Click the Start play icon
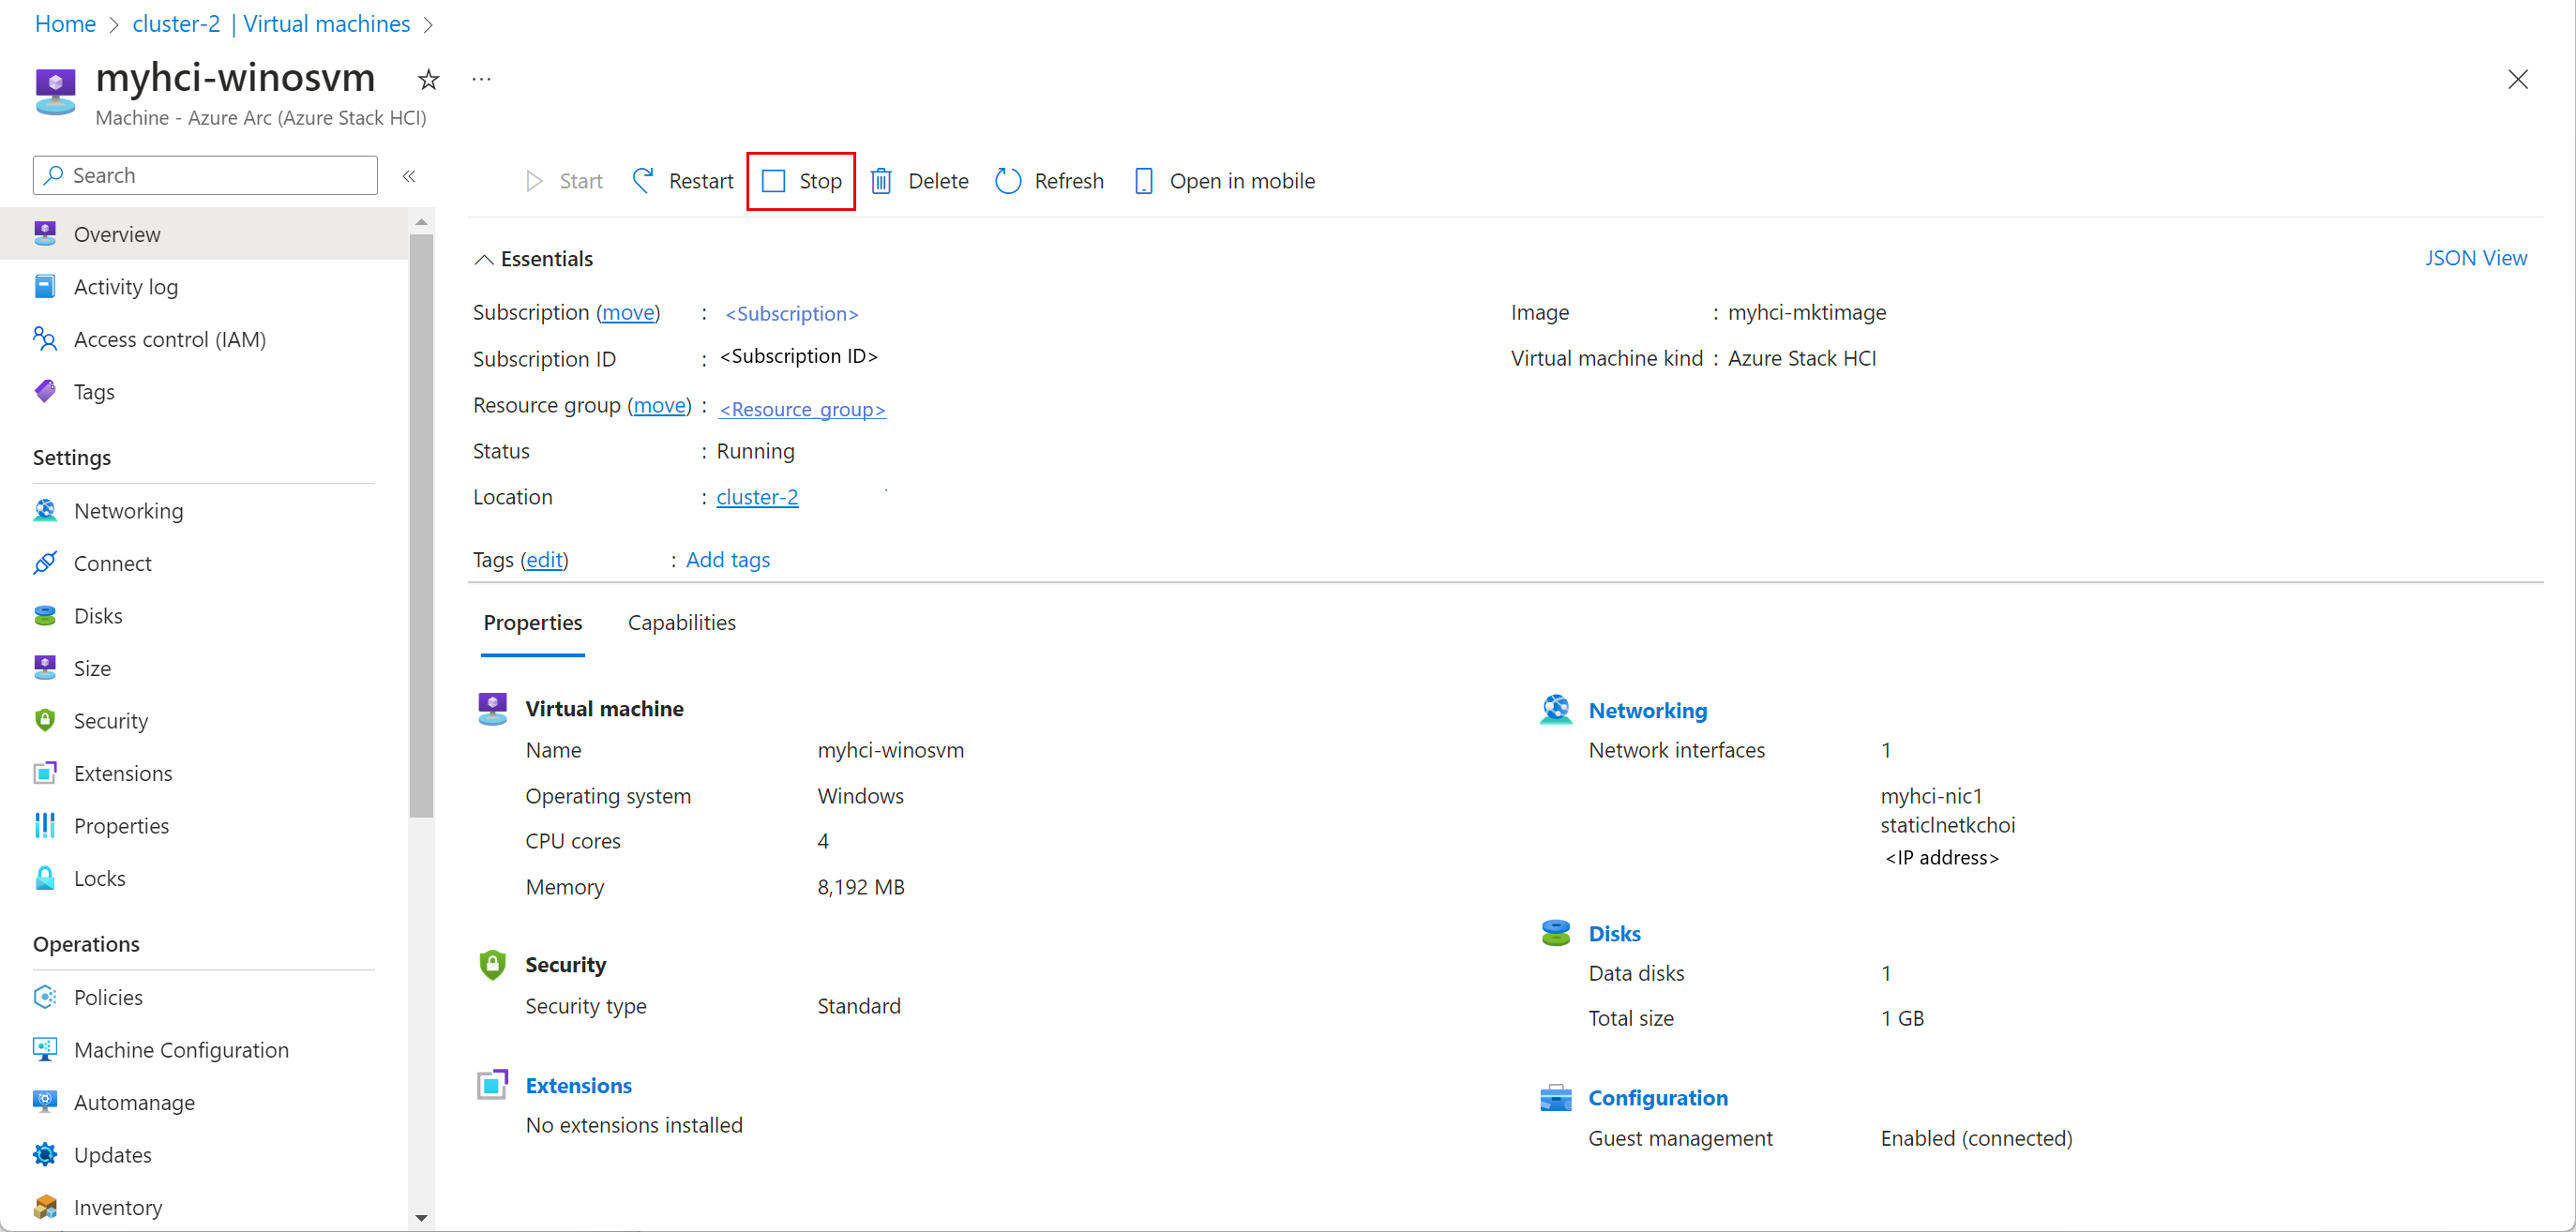This screenshot has height=1232, width=2576. coord(534,181)
